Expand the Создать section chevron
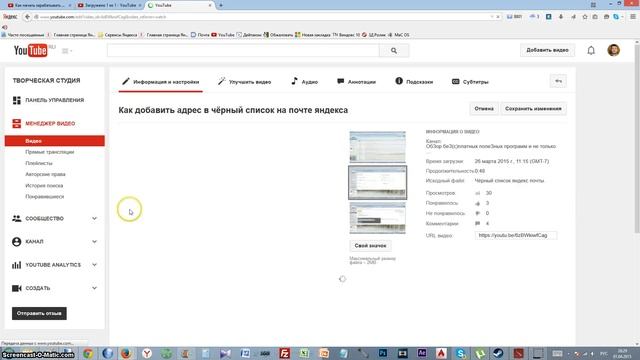 (x=94, y=288)
